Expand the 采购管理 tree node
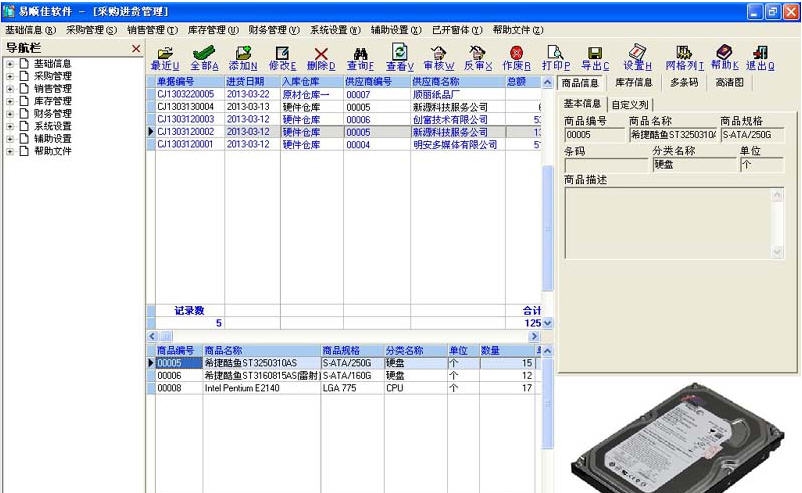Viewport: 802px width, 493px height. (x=10, y=76)
